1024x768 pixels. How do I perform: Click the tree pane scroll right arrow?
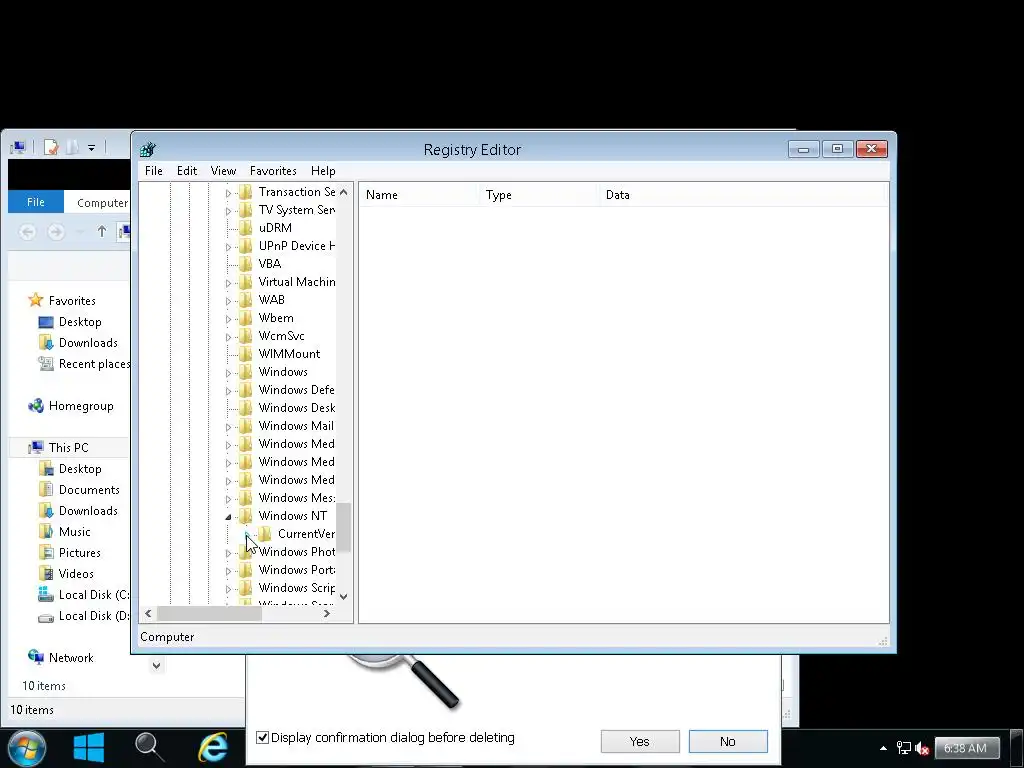pyautogui.click(x=327, y=613)
